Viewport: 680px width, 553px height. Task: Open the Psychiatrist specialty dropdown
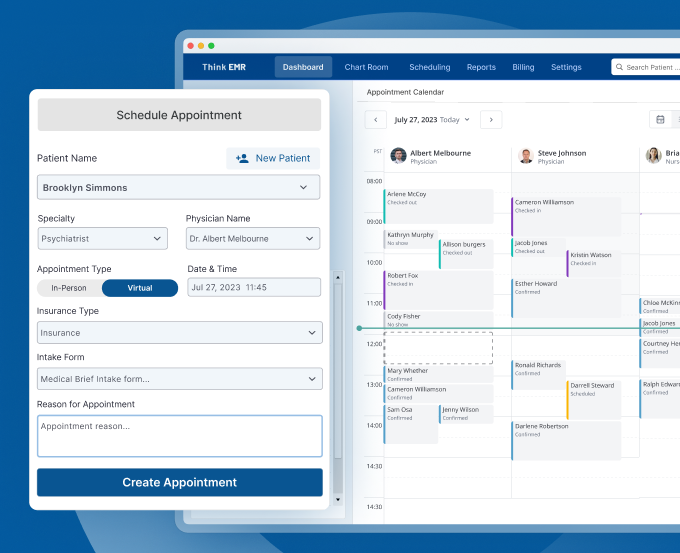pyautogui.click(x=157, y=239)
